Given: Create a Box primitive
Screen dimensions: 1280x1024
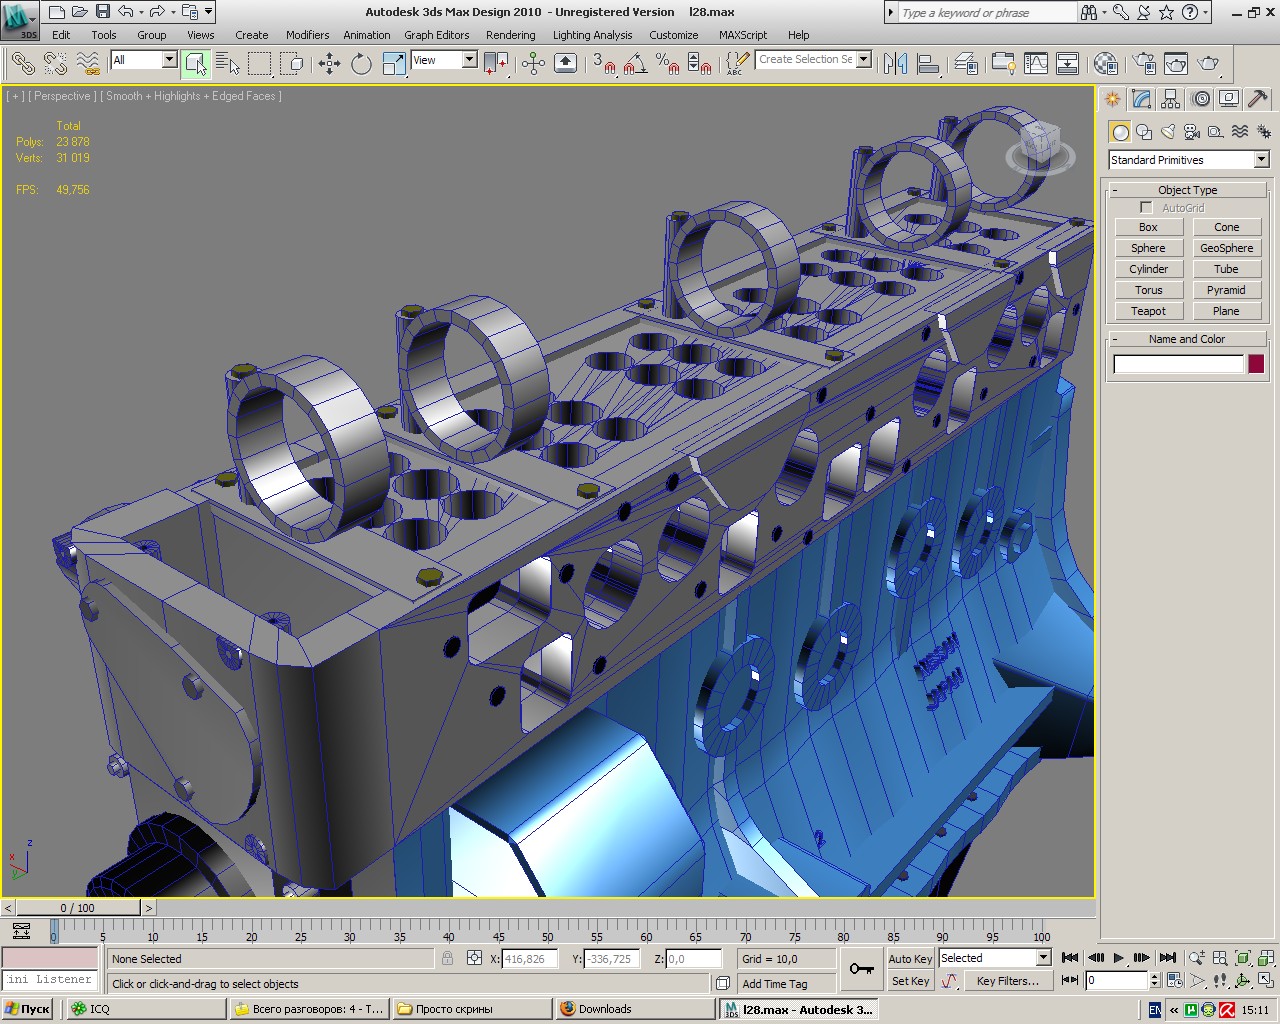Looking at the screenshot, I should [x=1148, y=227].
